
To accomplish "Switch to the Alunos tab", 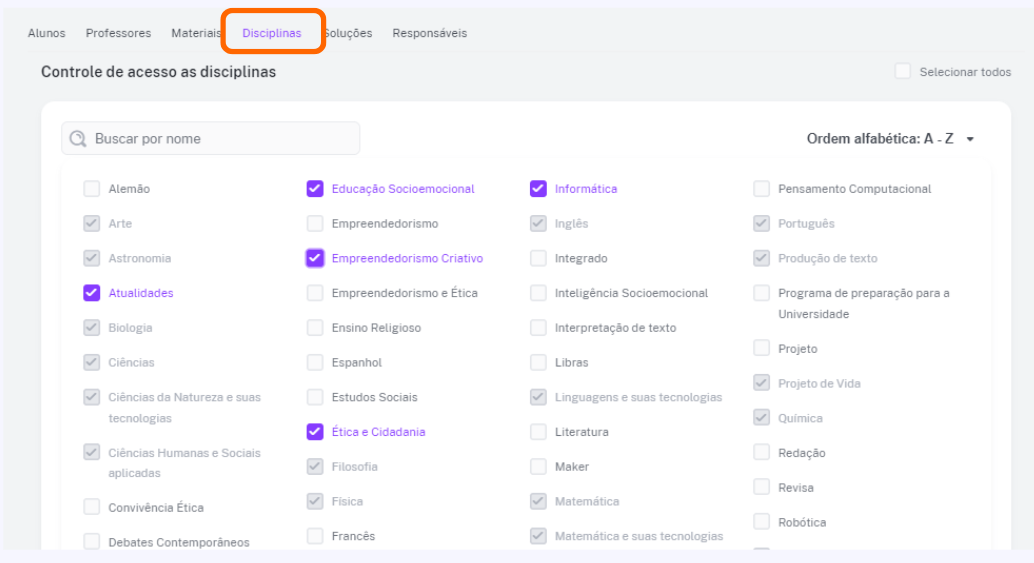I will click(46, 33).
